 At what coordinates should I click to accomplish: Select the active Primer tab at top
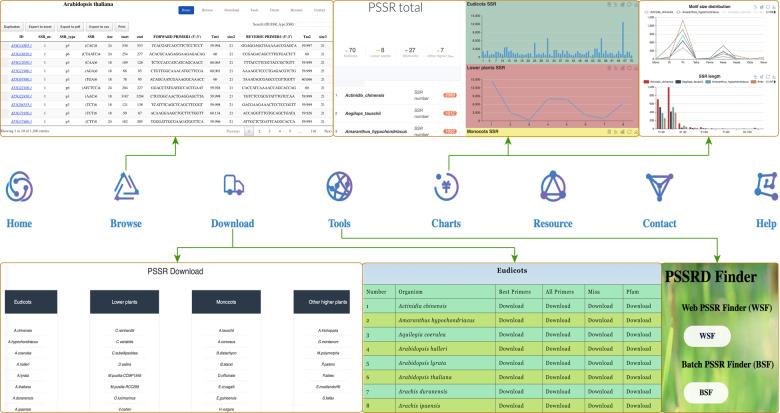click(x=186, y=9)
